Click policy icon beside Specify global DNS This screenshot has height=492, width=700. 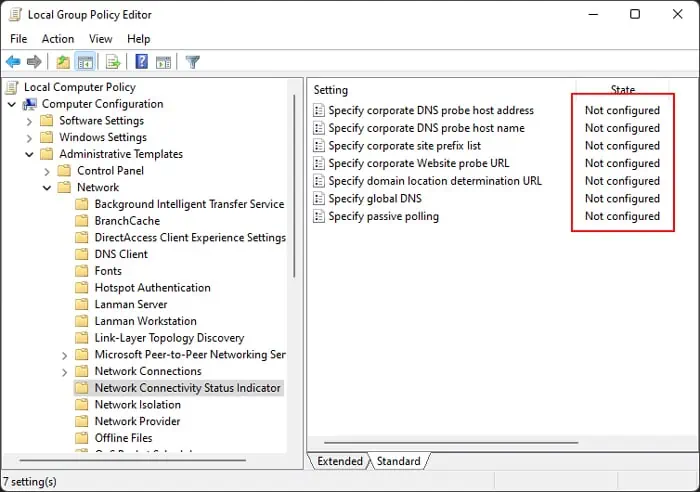(319, 199)
